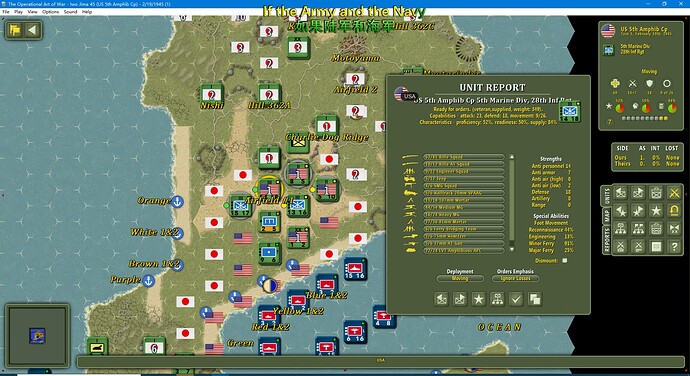The height and width of the screenshot is (376, 690).
Task: Click the overlapping windows icon in Unit Report
Action: coord(535,299)
